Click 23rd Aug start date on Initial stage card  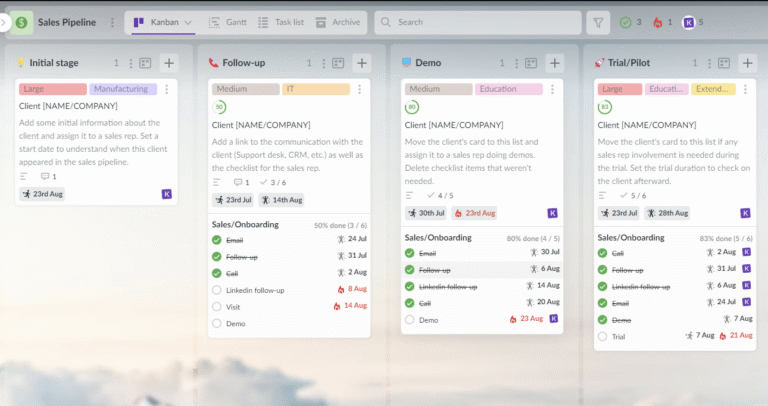43,194
